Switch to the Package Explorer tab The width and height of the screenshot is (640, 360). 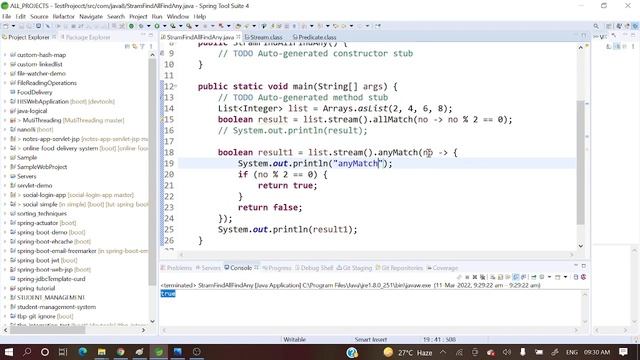click(x=86, y=37)
